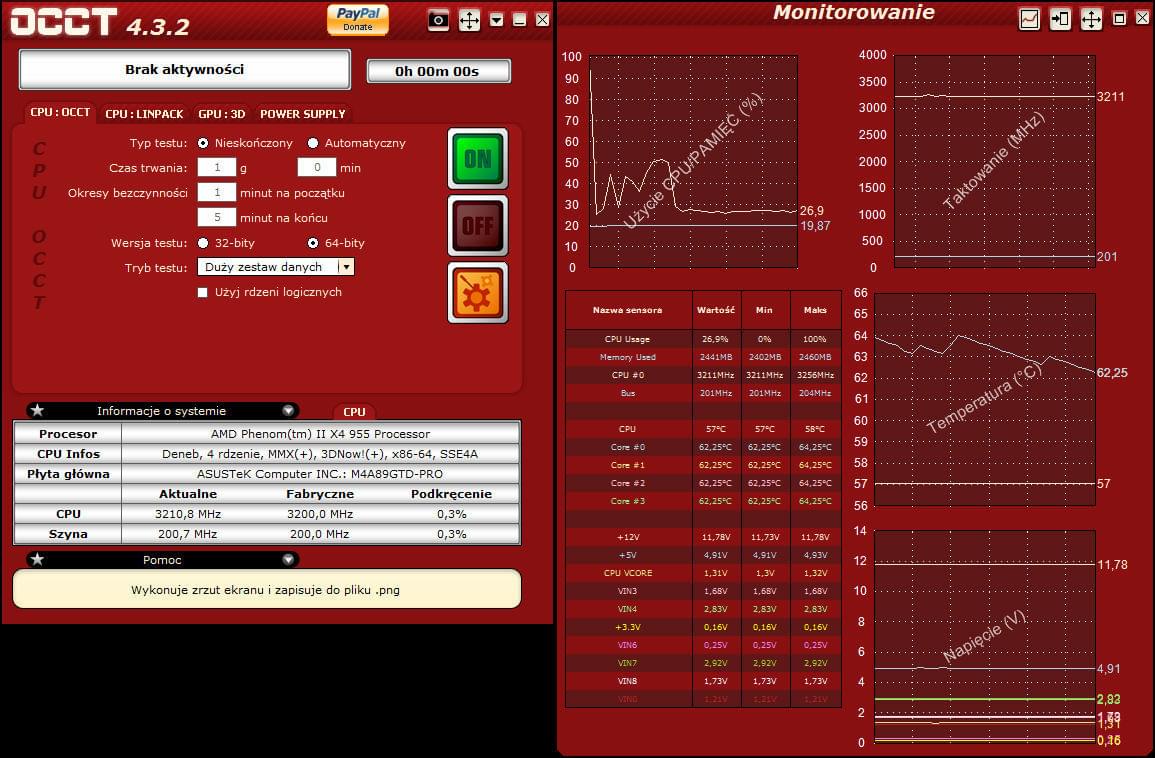
Task: Collapse the Pomoc section
Action: [x=288, y=559]
